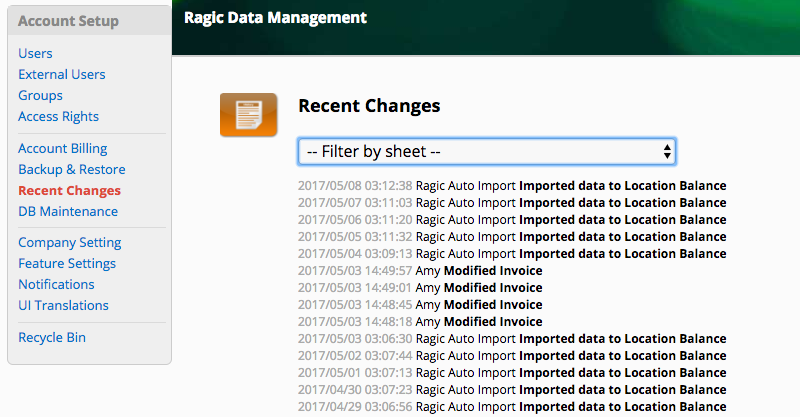Select the 2017/05/08 03:12:38 import entry
Viewport: 800px width, 417px height.
coord(512,186)
